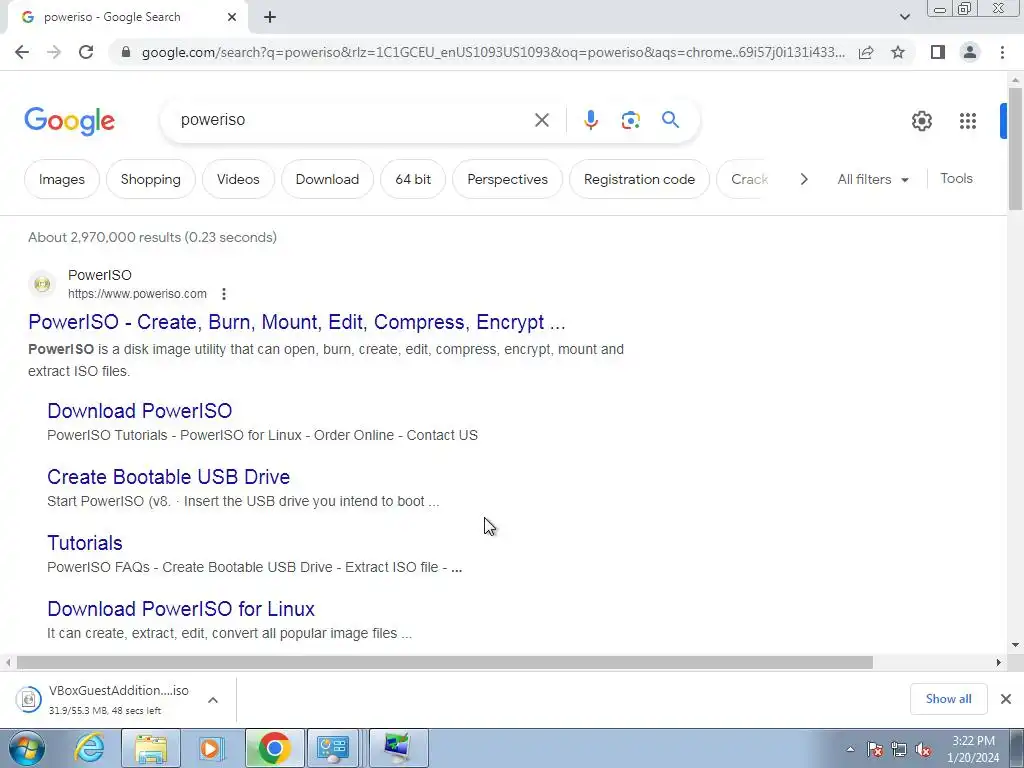Apply the Perspectives search chip

point(507,179)
